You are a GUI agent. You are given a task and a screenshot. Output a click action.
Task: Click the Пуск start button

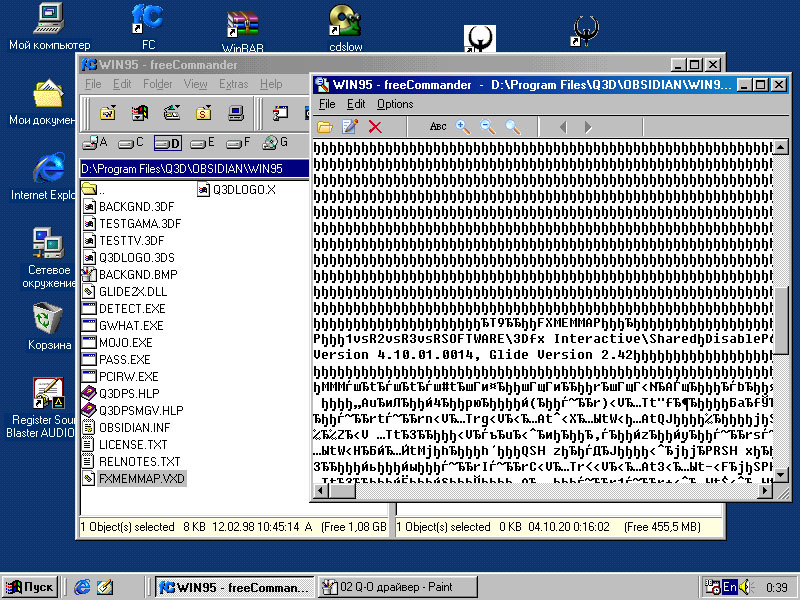tap(30, 587)
